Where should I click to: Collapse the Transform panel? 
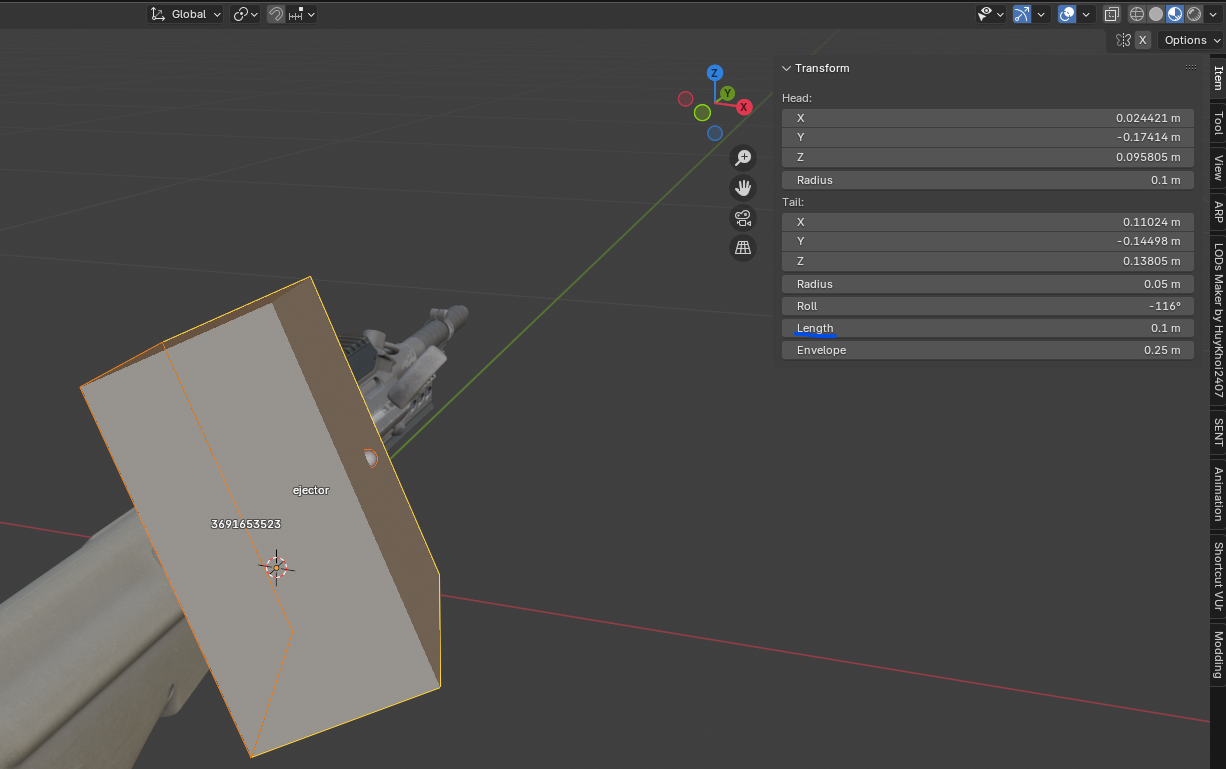[787, 68]
